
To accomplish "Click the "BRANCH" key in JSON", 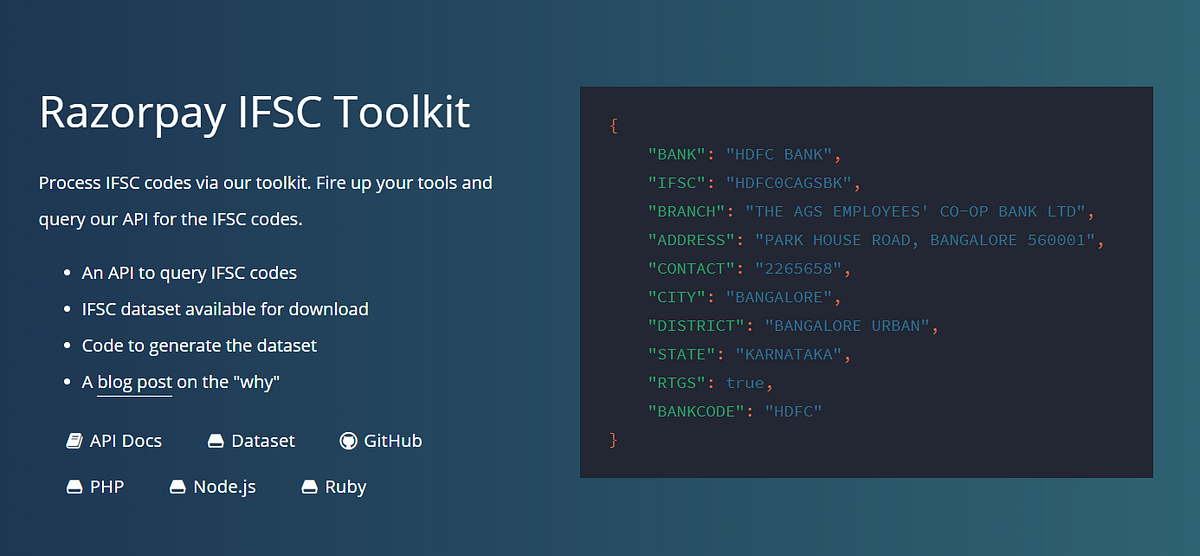I will (x=688, y=212).
